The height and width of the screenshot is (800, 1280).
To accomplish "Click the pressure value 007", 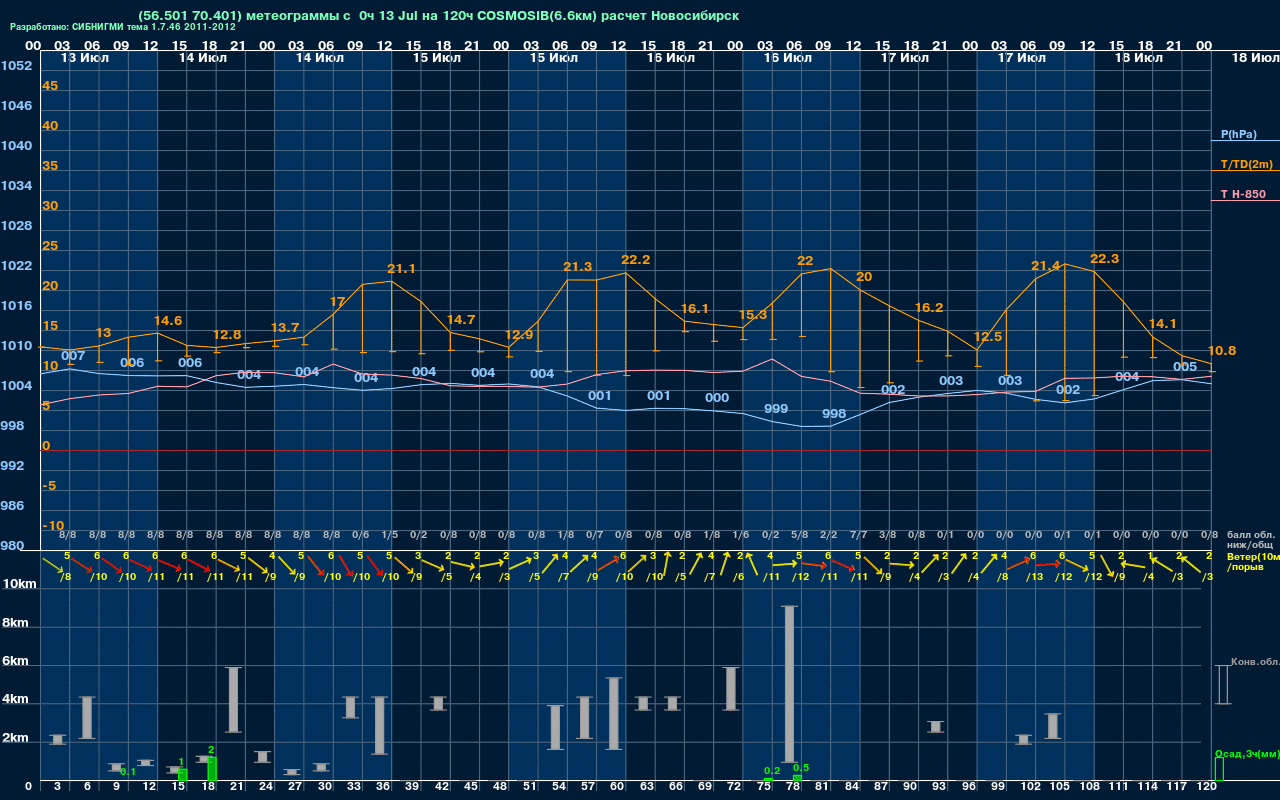I will 73,356.
